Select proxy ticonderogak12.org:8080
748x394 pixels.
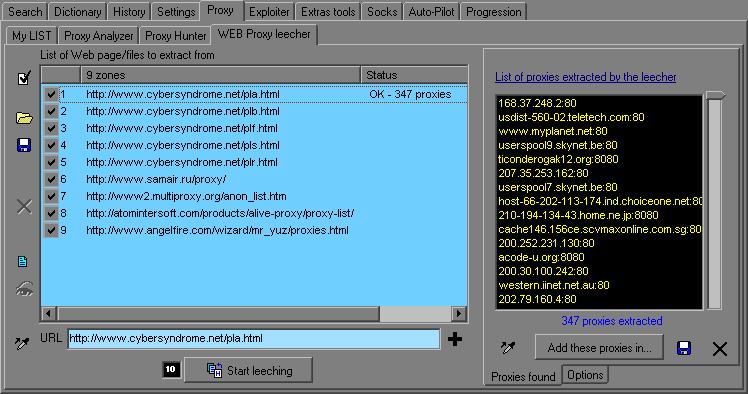pyautogui.click(x=558, y=159)
